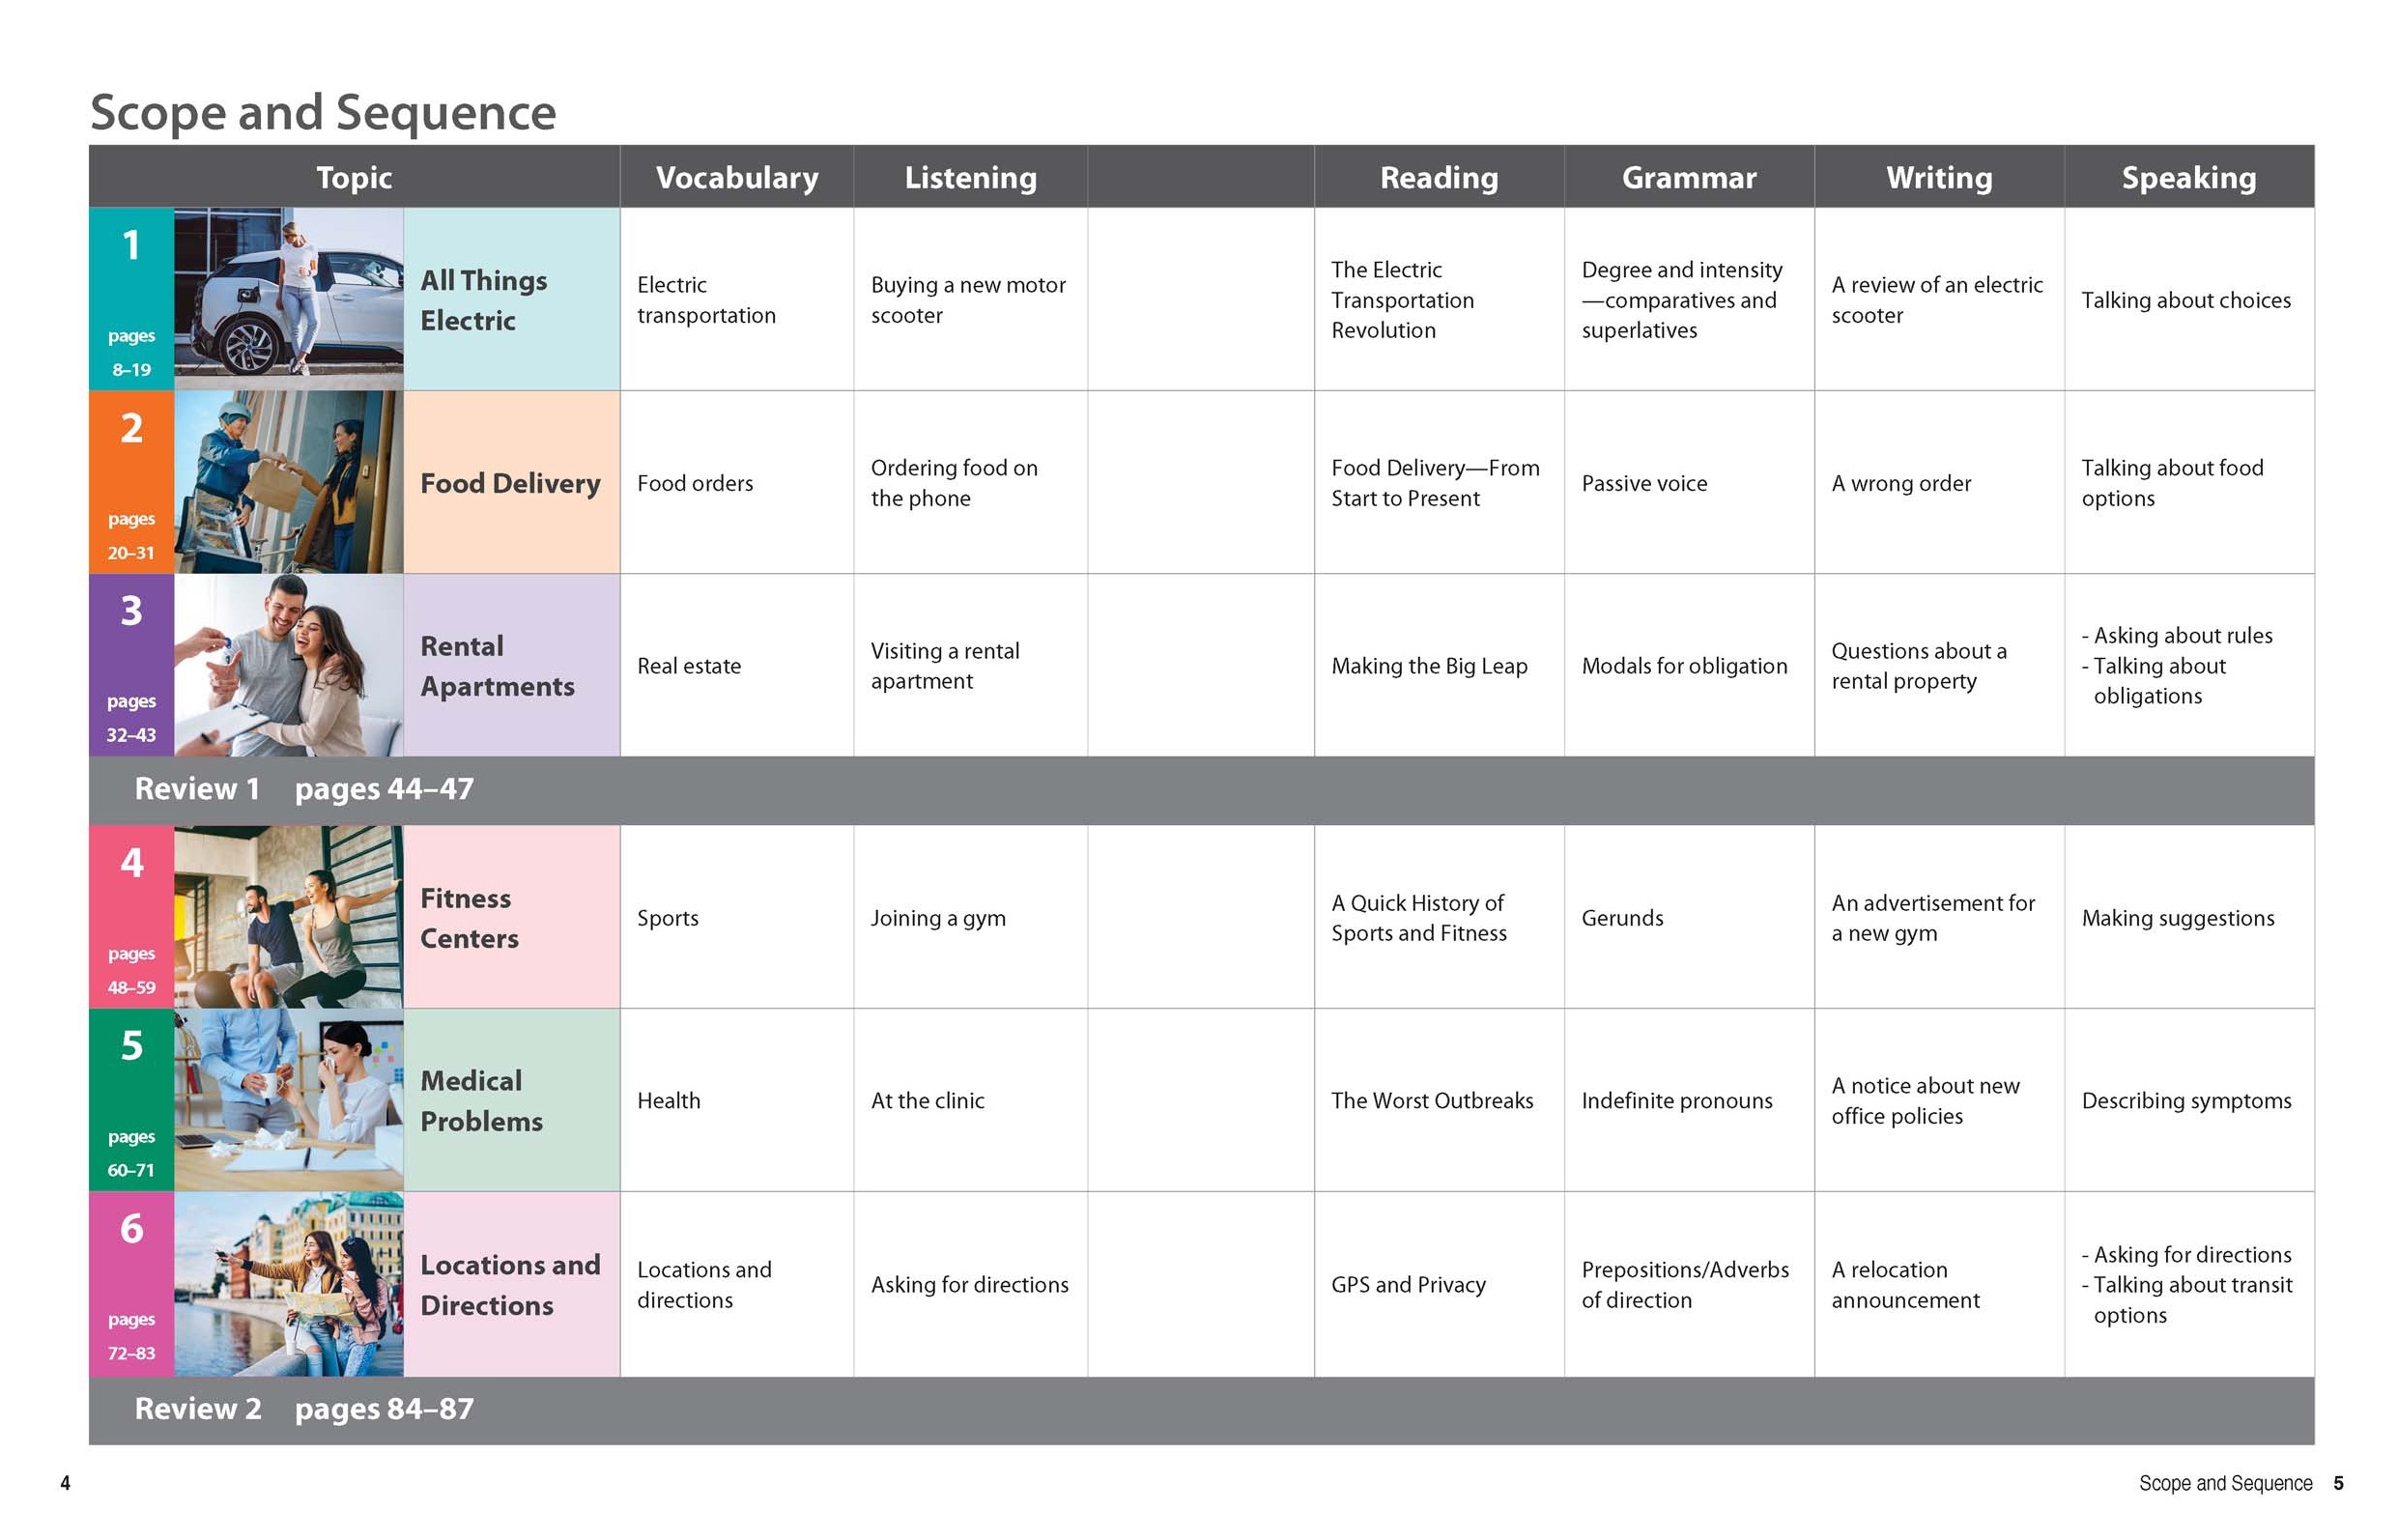
Task: Click the purple unit 3 number block
Action: coord(131,664)
